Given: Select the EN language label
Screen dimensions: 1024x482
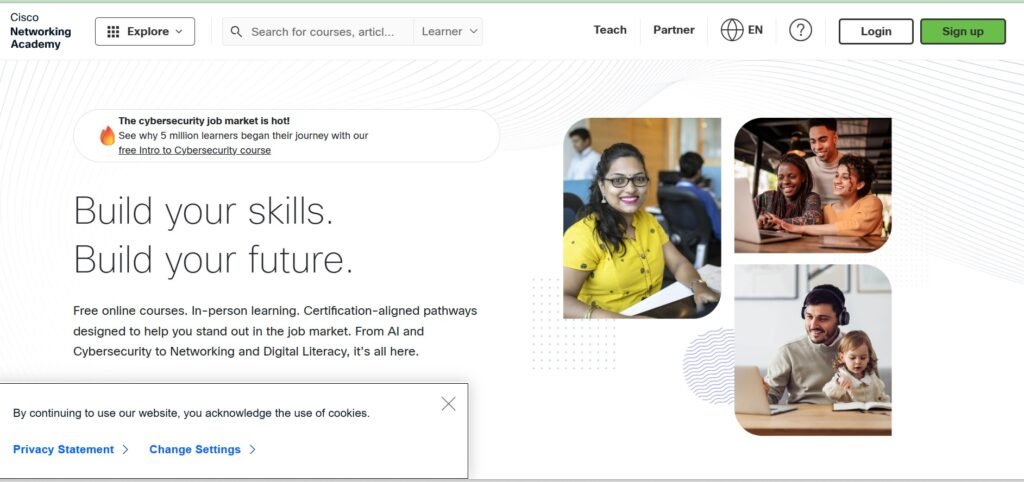Looking at the screenshot, I should pyautogui.click(x=756, y=30).
